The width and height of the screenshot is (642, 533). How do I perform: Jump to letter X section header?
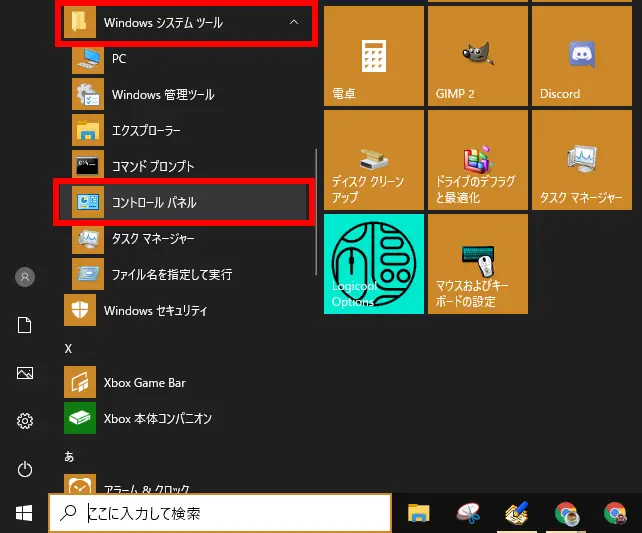tap(68, 349)
